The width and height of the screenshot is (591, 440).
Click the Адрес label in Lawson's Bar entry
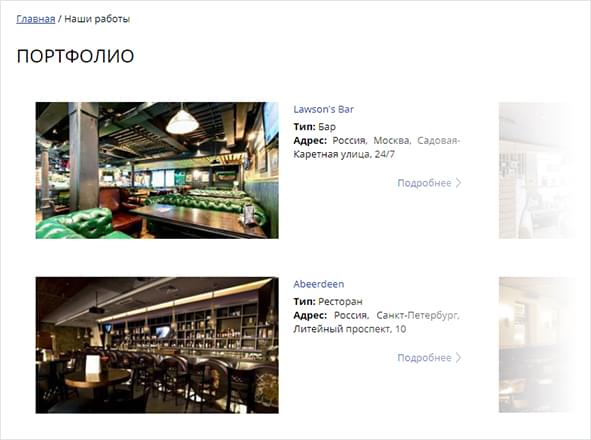(x=310, y=141)
